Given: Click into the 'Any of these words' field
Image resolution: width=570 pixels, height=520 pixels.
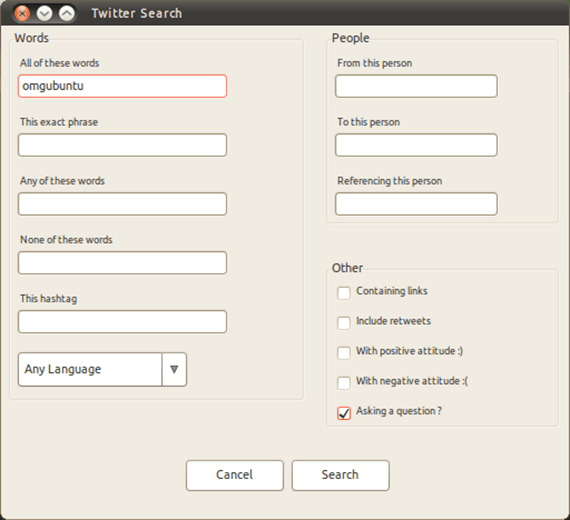Looking at the screenshot, I should [x=123, y=204].
